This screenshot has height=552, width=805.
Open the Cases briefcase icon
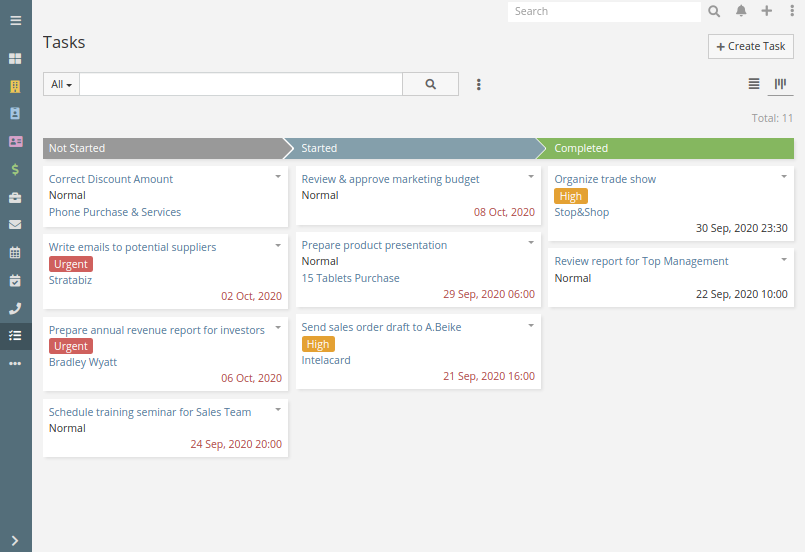click(15, 197)
